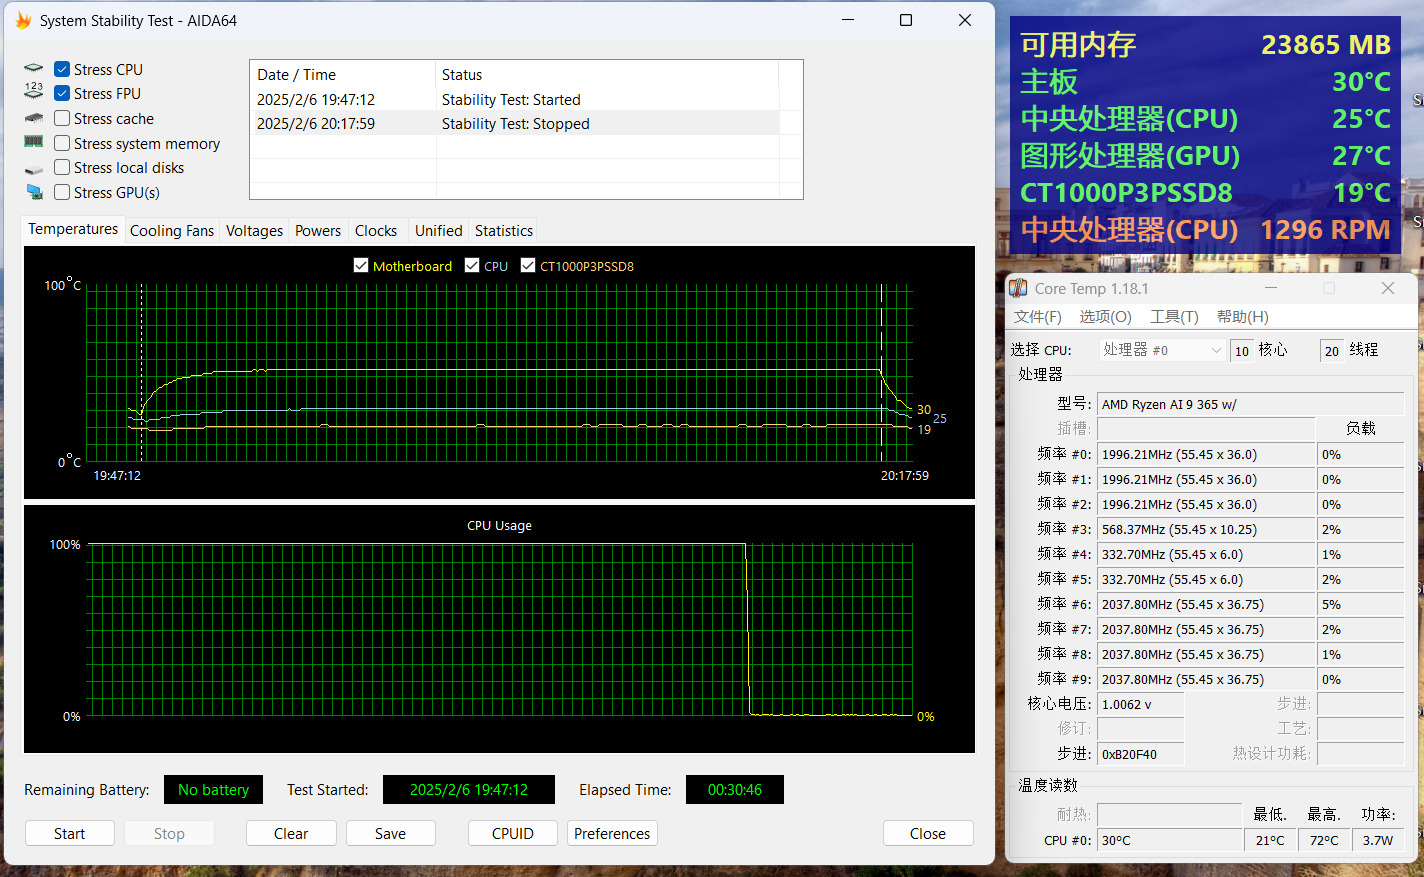The height and width of the screenshot is (877, 1424).
Task: Click the 123 icon beside Stress FPU
Action: 34,92
